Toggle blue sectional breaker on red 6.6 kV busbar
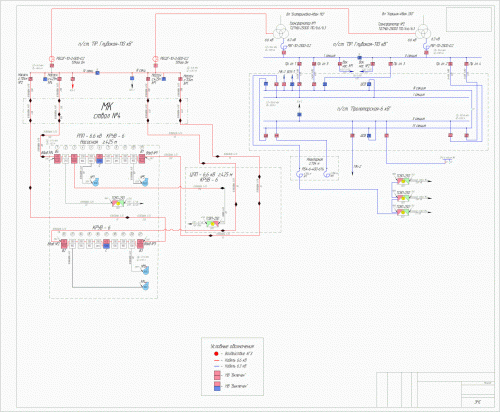This screenshot has height=412, width=500. (x=97, y=72)
